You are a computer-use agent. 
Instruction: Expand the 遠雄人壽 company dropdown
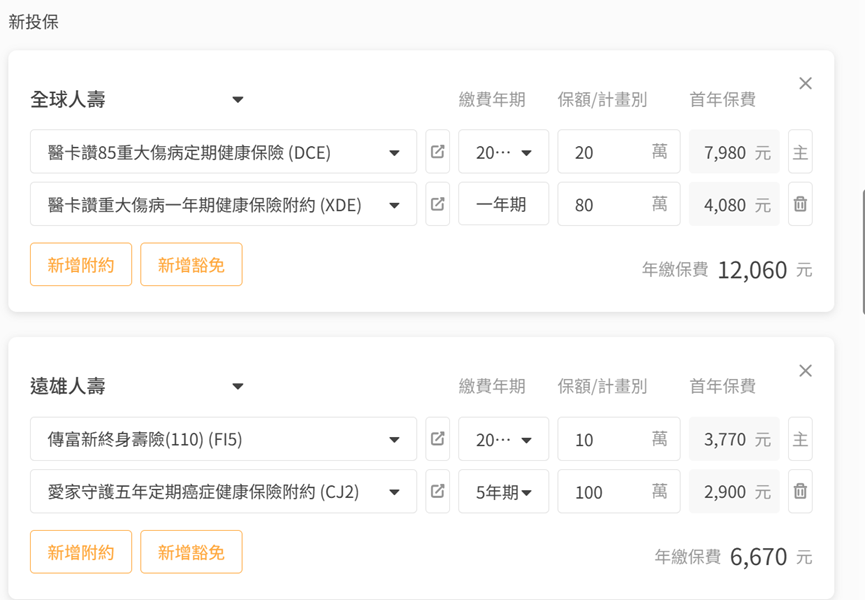pos(238,387)
